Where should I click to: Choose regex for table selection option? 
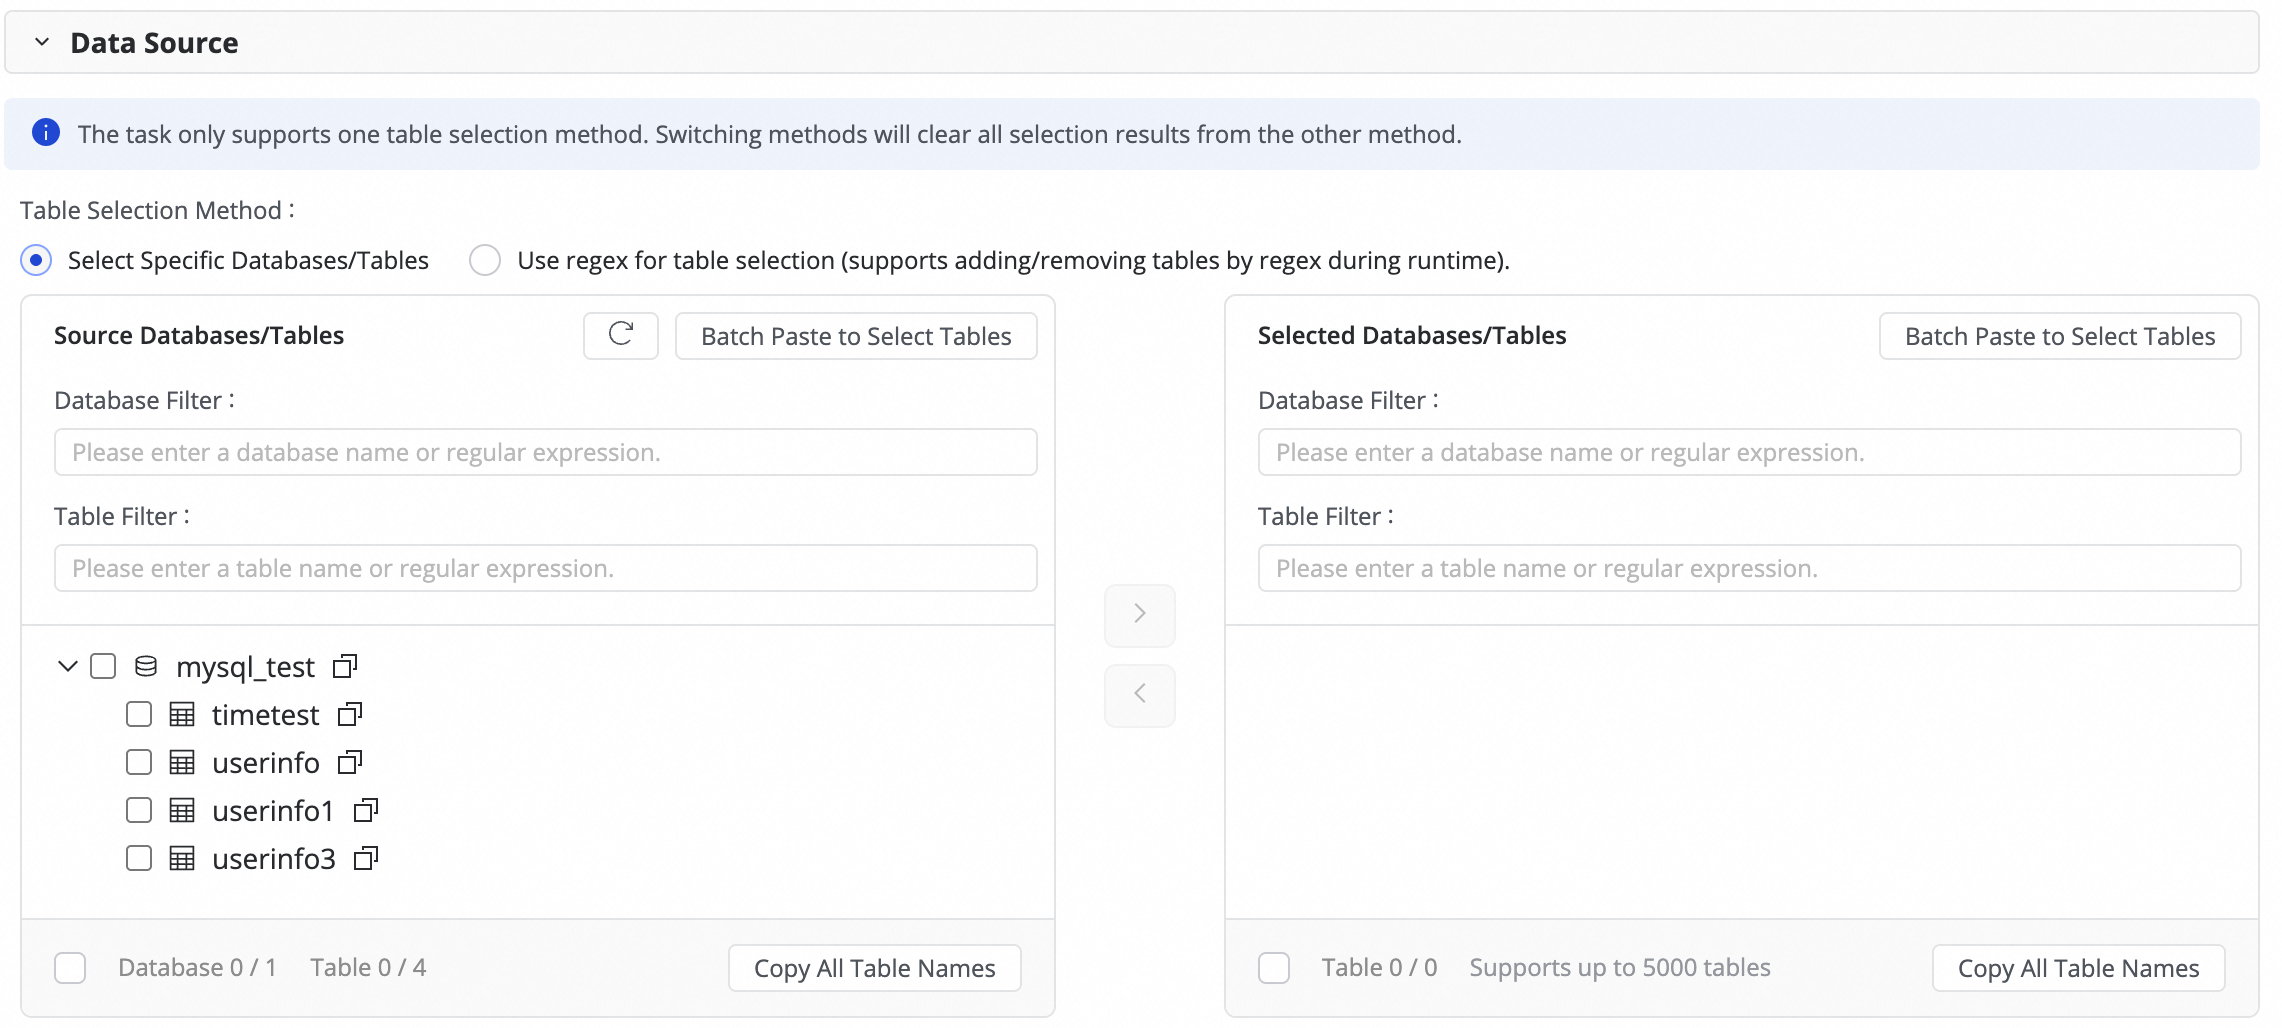[x=486, y=261]
